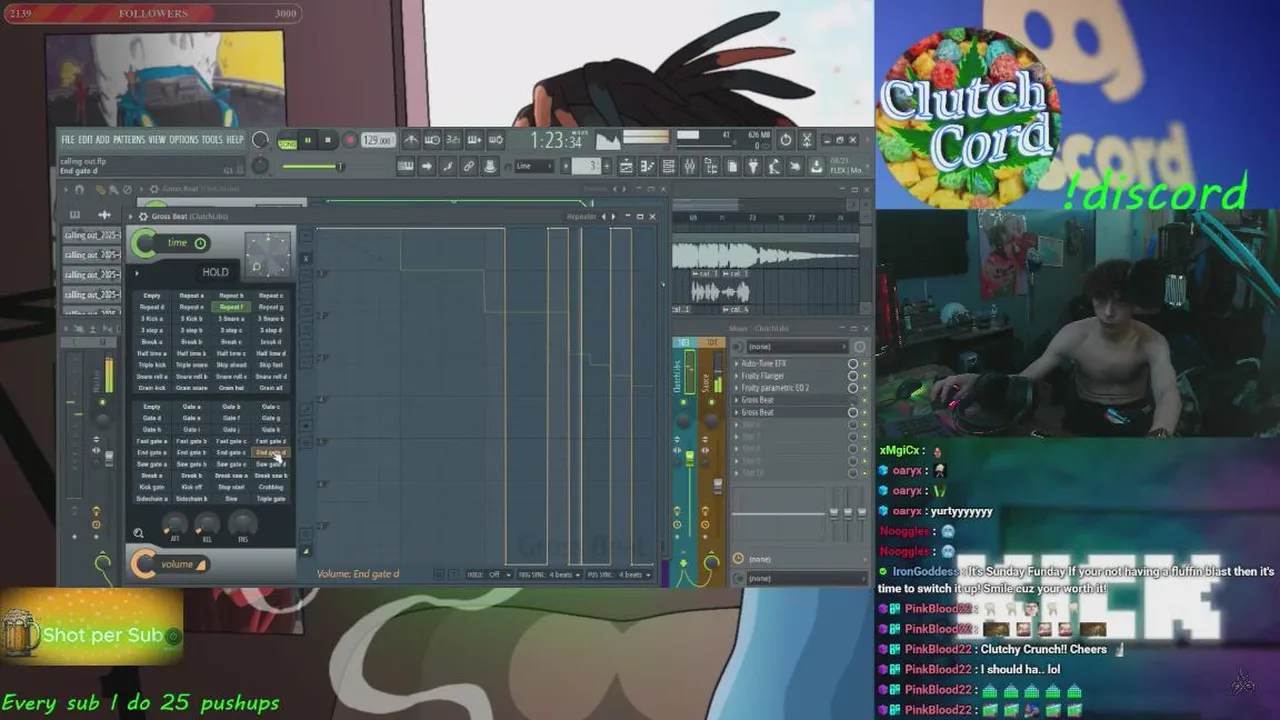Open the playlist view icon
This screenshot has height=720, width=1280.
pyautogui.click(x=626, y=166)
